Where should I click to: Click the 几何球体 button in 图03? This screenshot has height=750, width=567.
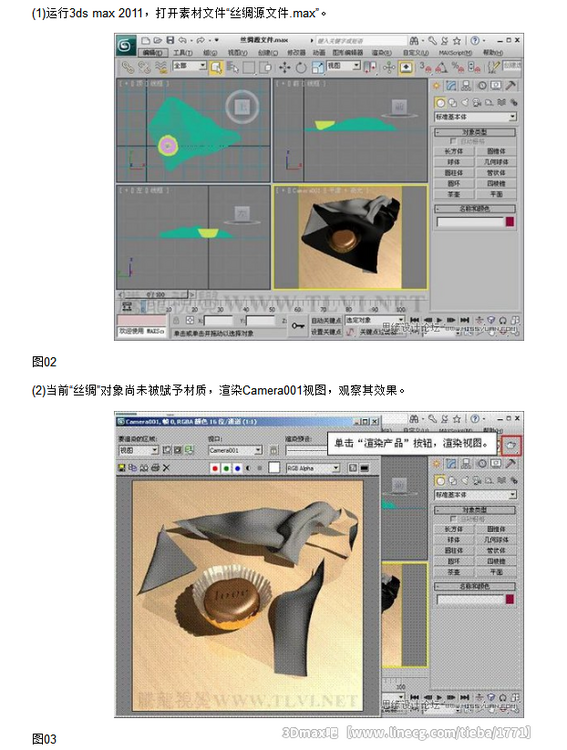click(x=496, y=540)
